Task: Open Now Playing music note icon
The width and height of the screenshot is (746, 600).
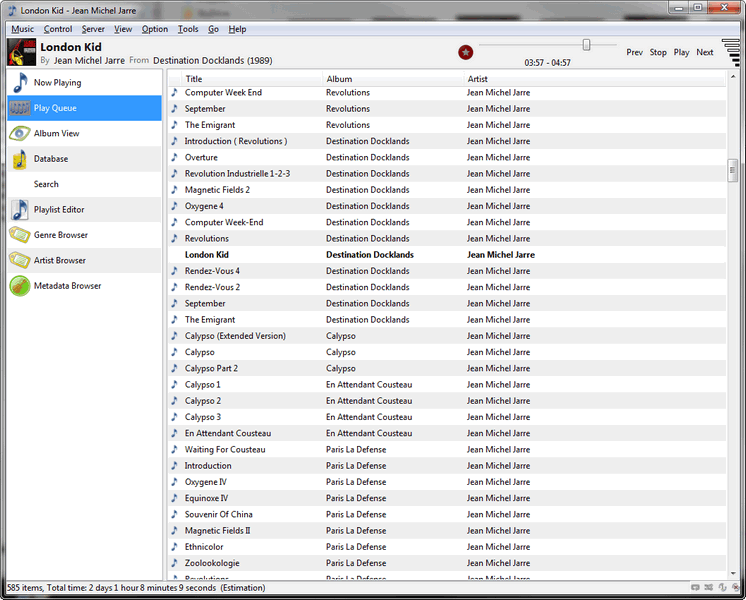Action: (20, 82)
